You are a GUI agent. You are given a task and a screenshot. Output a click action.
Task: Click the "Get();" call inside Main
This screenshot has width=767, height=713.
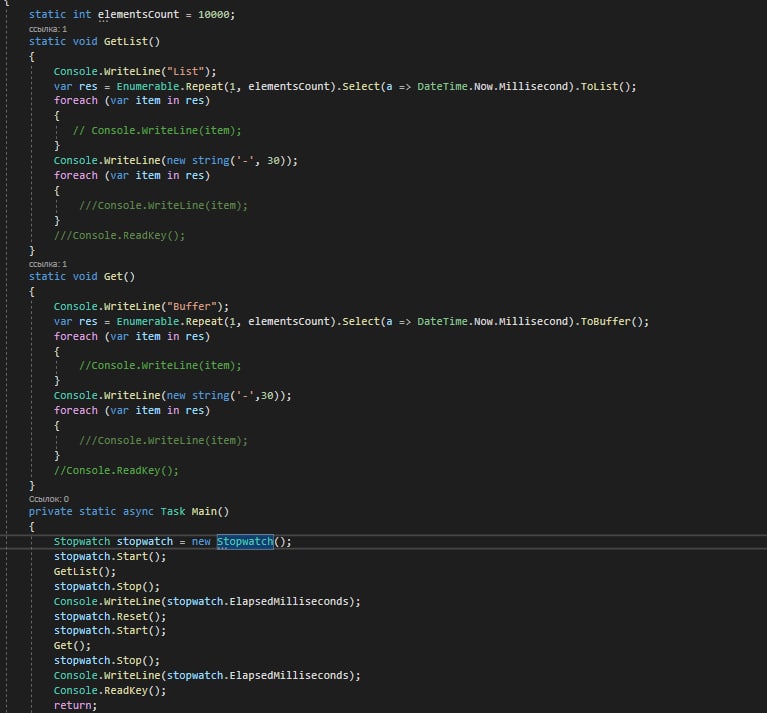tap(72, 646)
